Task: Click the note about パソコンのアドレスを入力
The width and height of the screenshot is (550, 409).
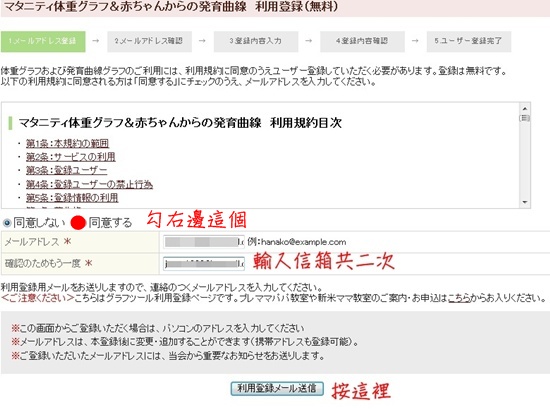Action: pos(158,328)
